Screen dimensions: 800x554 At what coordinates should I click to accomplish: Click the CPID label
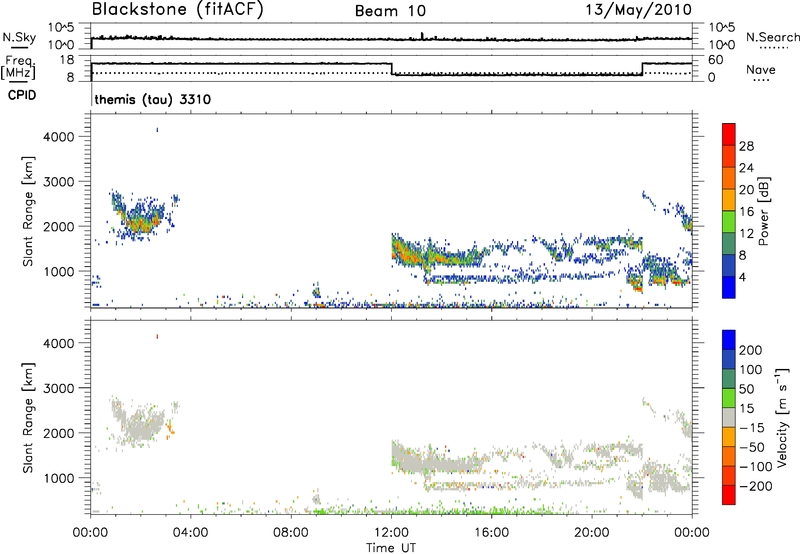coord(22,95)
